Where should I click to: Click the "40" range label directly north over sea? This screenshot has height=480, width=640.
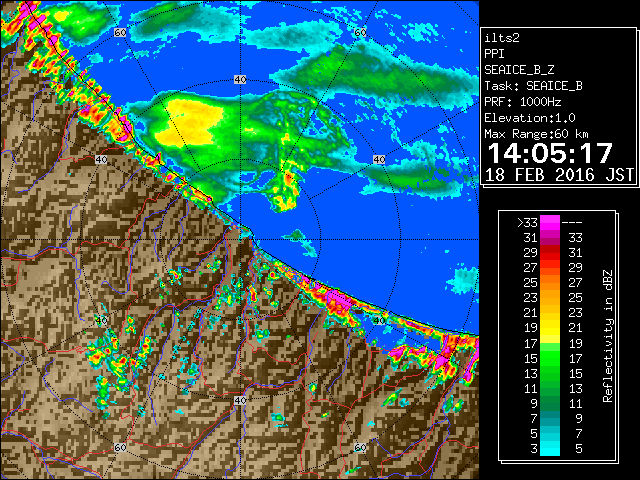(240, 80)
